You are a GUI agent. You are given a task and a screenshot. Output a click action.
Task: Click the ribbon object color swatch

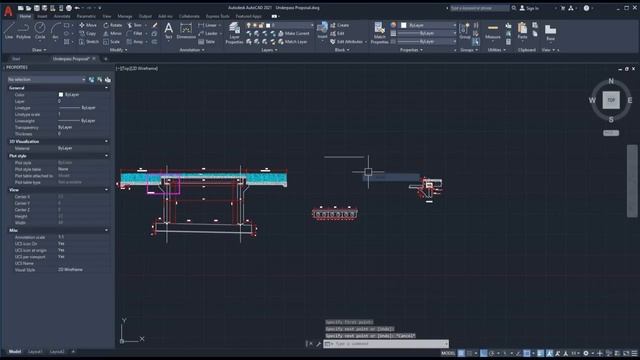click(x=404, y=25)
